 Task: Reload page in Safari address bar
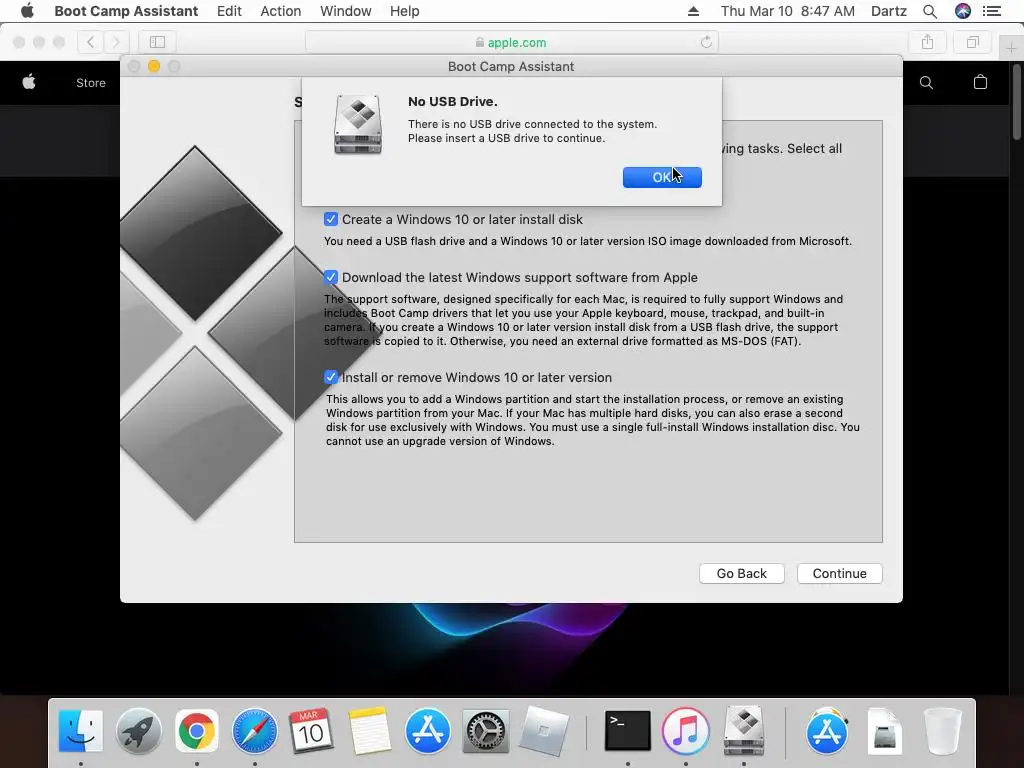click(x=706, y=42)
